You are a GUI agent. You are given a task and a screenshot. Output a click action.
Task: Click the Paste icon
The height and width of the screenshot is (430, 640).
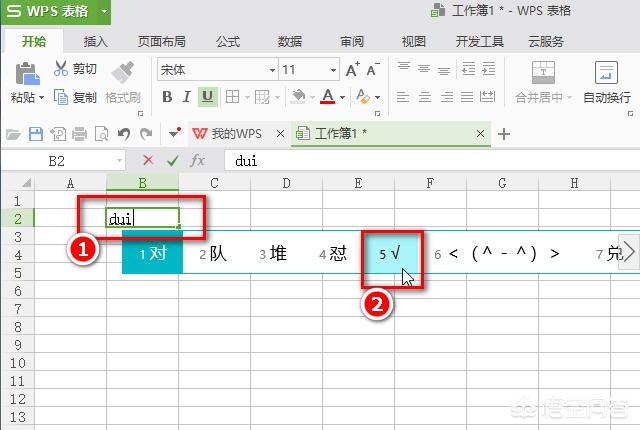27,73
